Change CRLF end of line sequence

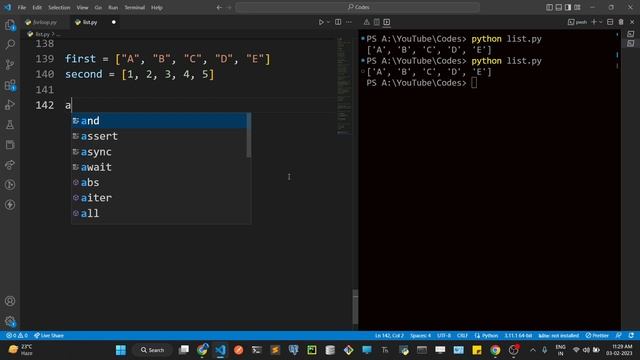point(462,336)
